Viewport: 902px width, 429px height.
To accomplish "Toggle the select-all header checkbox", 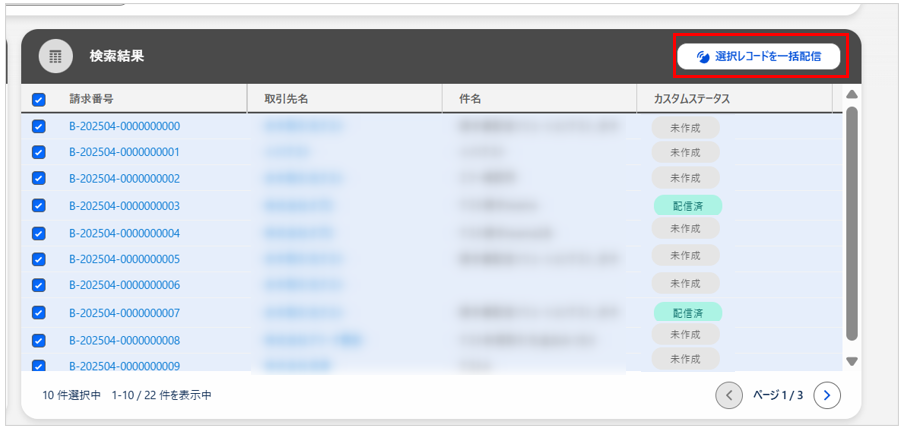I will tap(39, 99).
